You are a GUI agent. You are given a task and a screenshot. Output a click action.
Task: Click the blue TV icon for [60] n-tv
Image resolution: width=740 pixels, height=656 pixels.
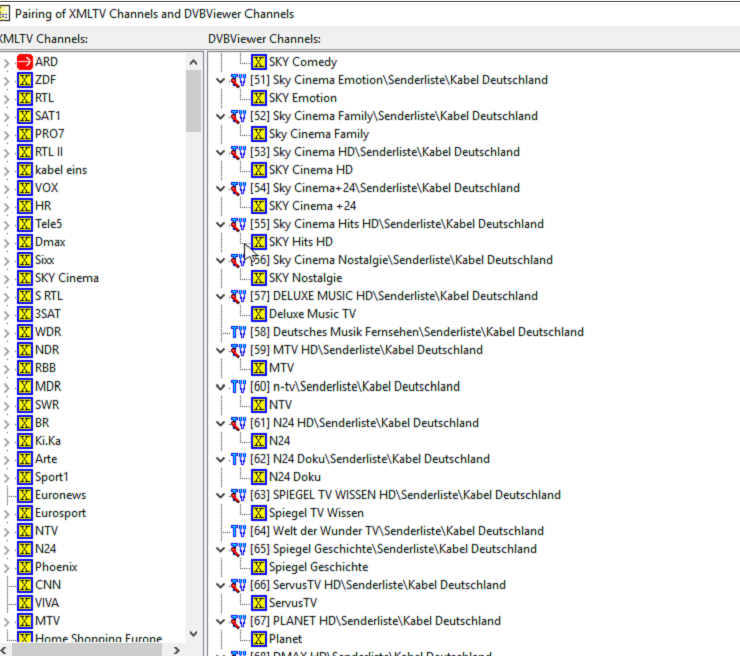click(238, 387)
